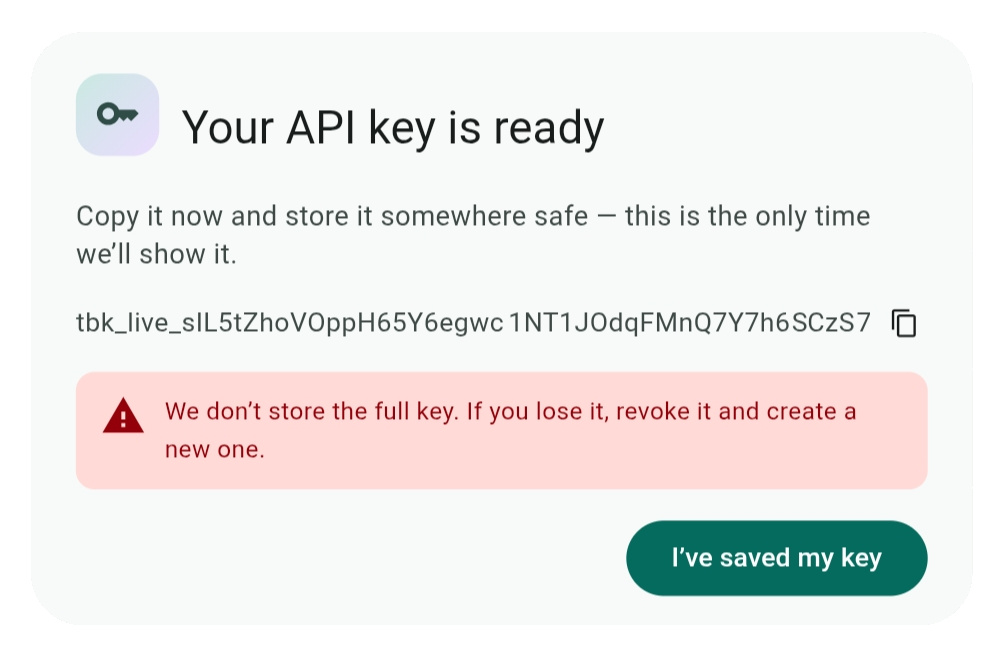
Task: Copy the API key using the clipboard icon
Action: tap(904, 323)
